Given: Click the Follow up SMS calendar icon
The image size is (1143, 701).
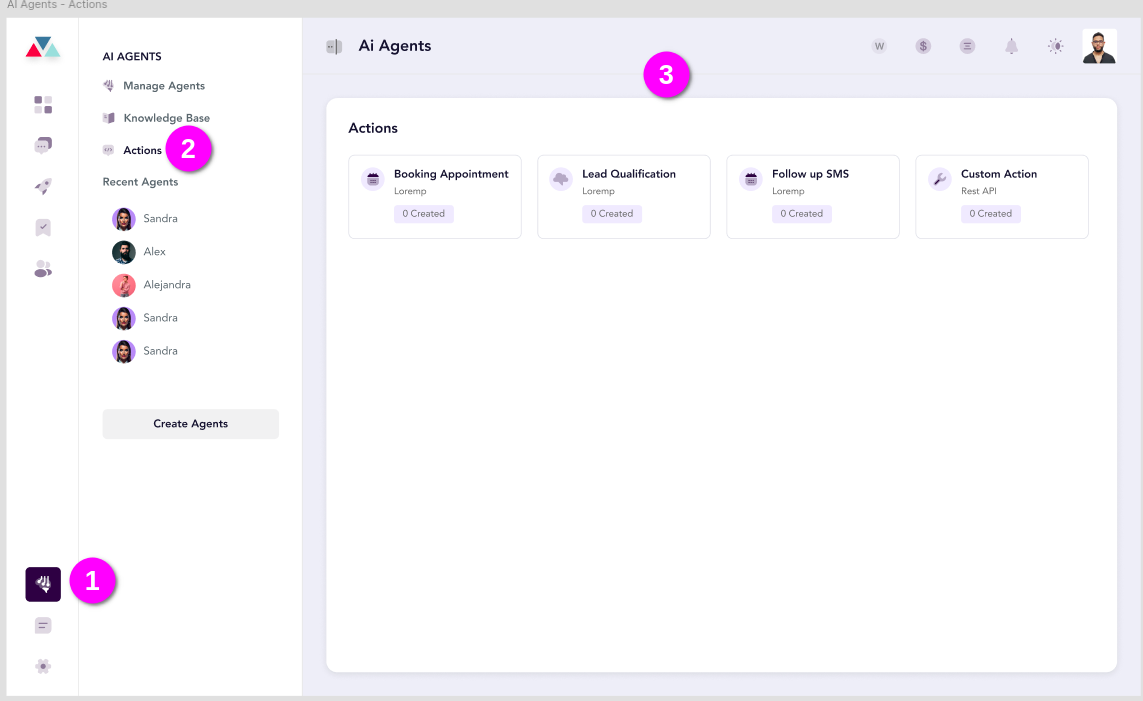Looking at the screenshot, I should tap(751, 179).
